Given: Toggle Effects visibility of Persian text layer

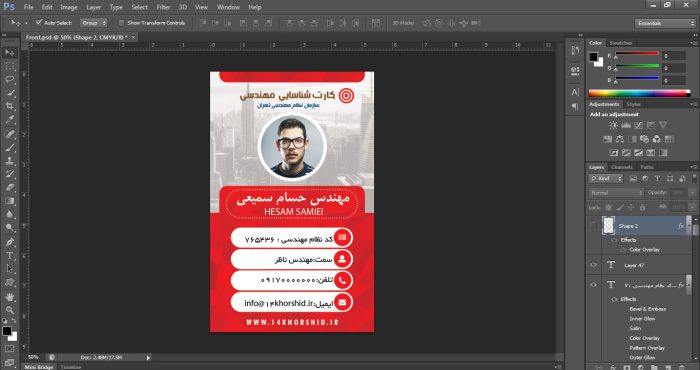Looking at the screenshot, I should tap(614, 299).
